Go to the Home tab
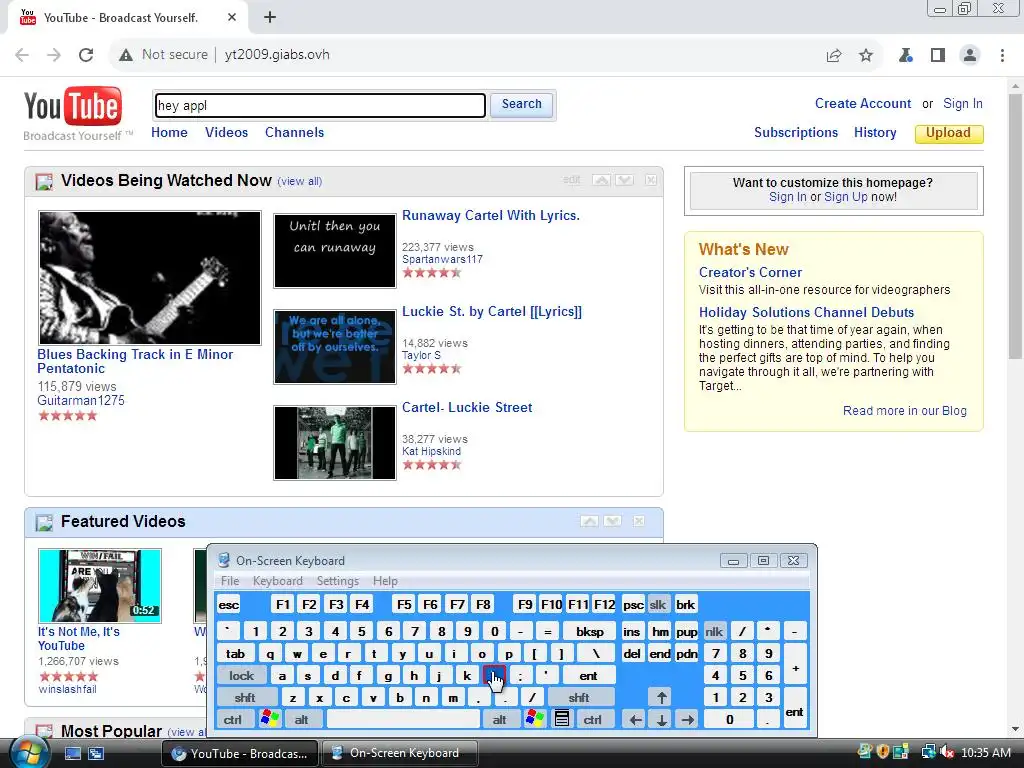This screenshot has height=768, width=1024. 169,132
